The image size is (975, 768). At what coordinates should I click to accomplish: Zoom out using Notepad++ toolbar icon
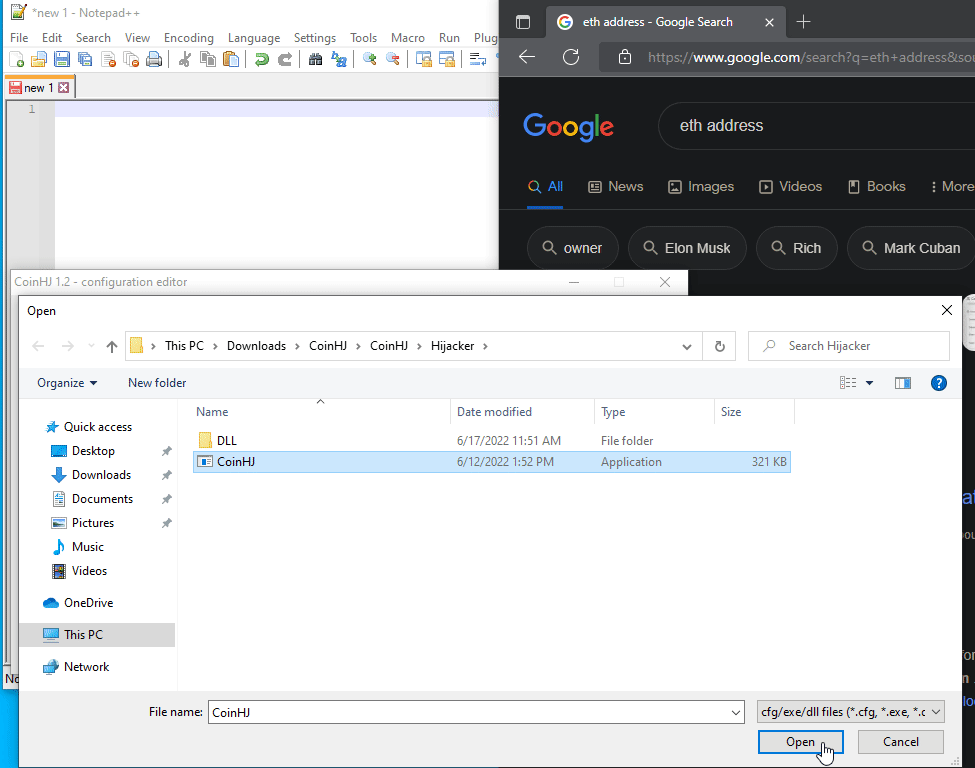click(392, 59)
